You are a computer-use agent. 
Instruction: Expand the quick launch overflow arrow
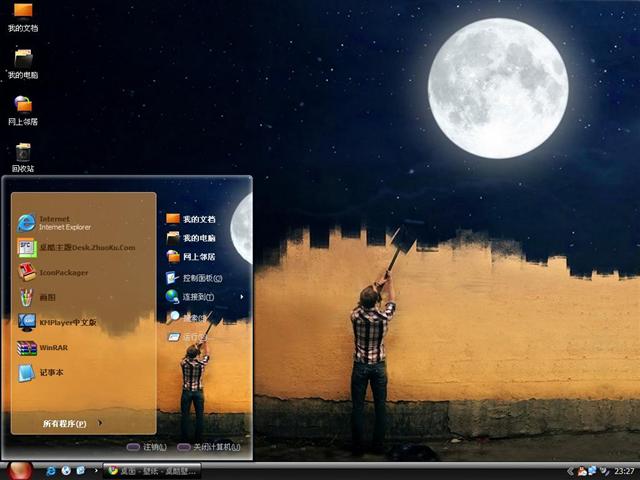click(x=95, y=470)
